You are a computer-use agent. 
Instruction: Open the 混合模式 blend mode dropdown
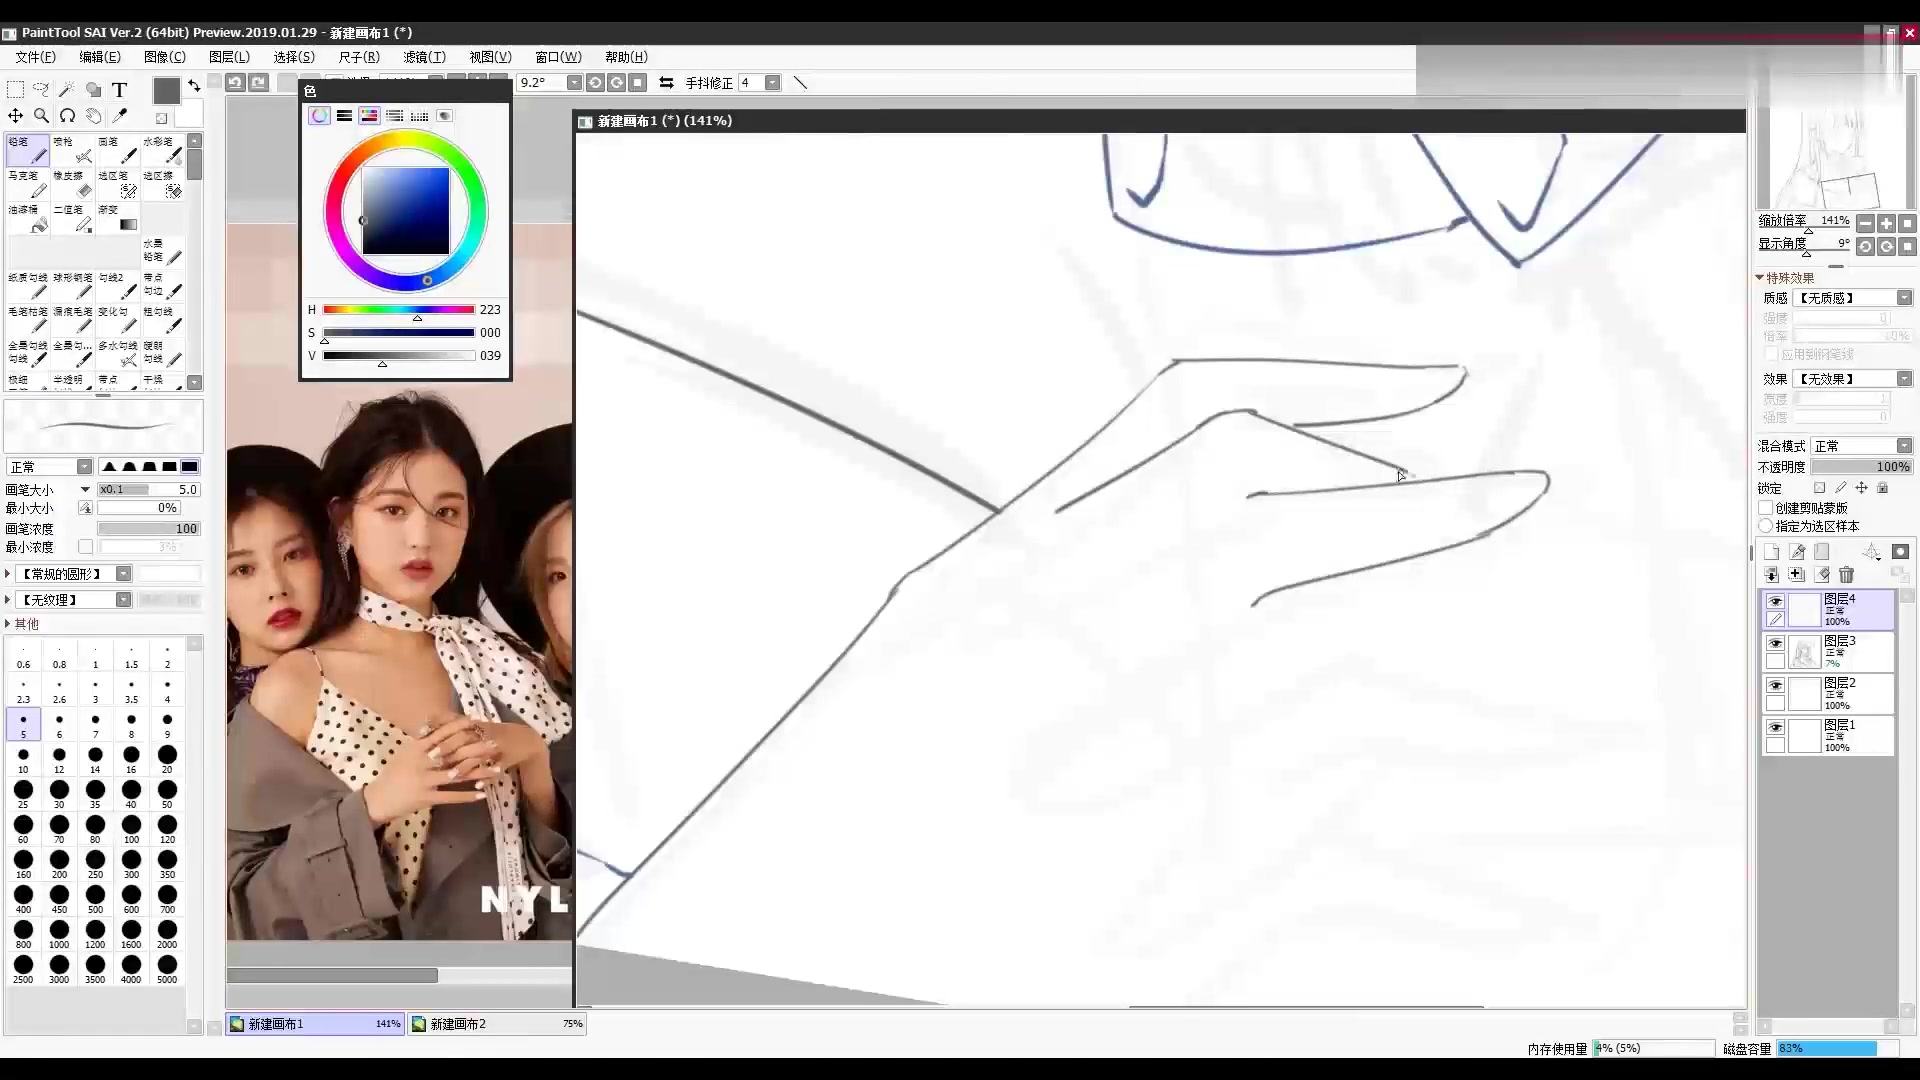coord(1862,446)
